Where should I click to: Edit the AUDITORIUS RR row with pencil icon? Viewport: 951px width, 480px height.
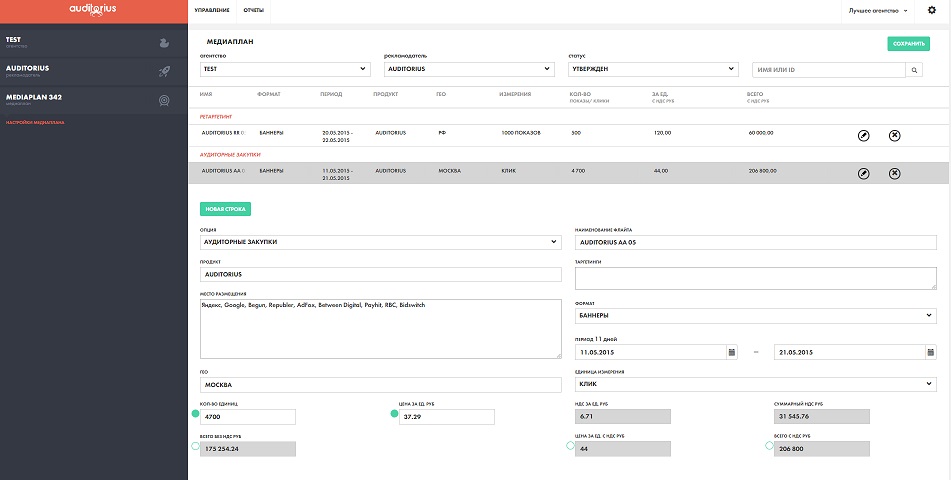point(864,135)
